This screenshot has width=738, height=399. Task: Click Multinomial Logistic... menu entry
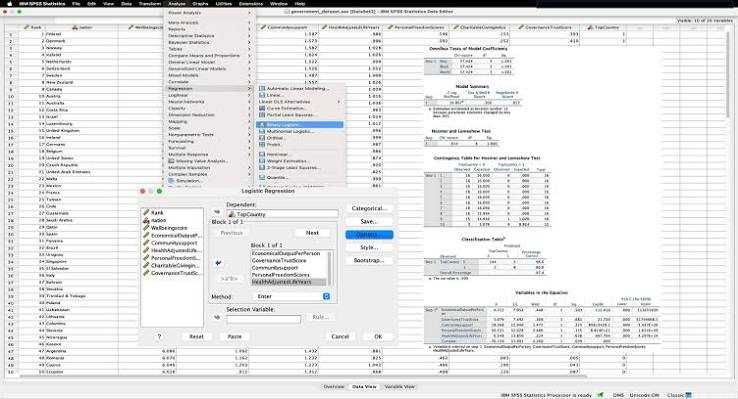pyautogui.click(x=300, y=131)
